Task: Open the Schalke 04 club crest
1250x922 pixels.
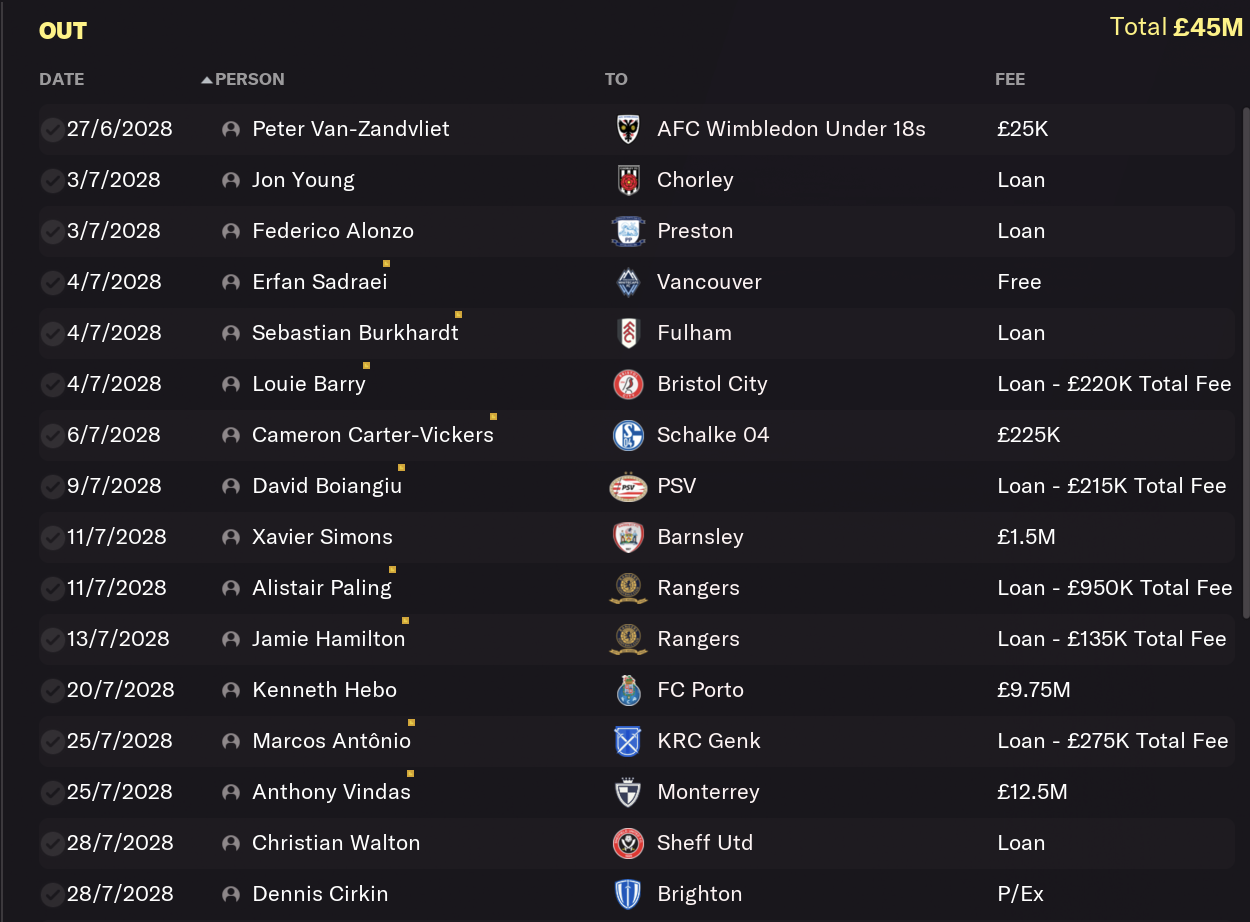Action: tap(628, 435)
